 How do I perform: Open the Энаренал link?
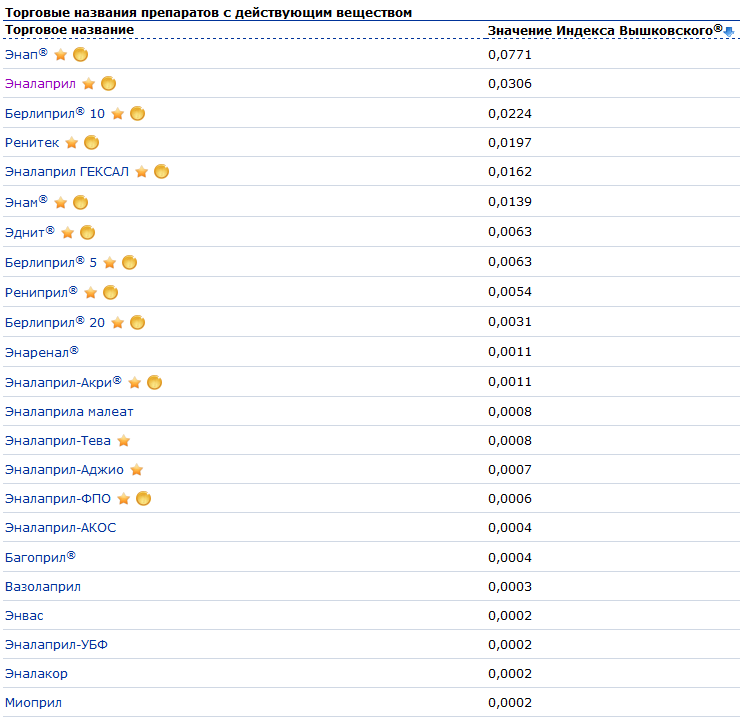click(42, 352)
